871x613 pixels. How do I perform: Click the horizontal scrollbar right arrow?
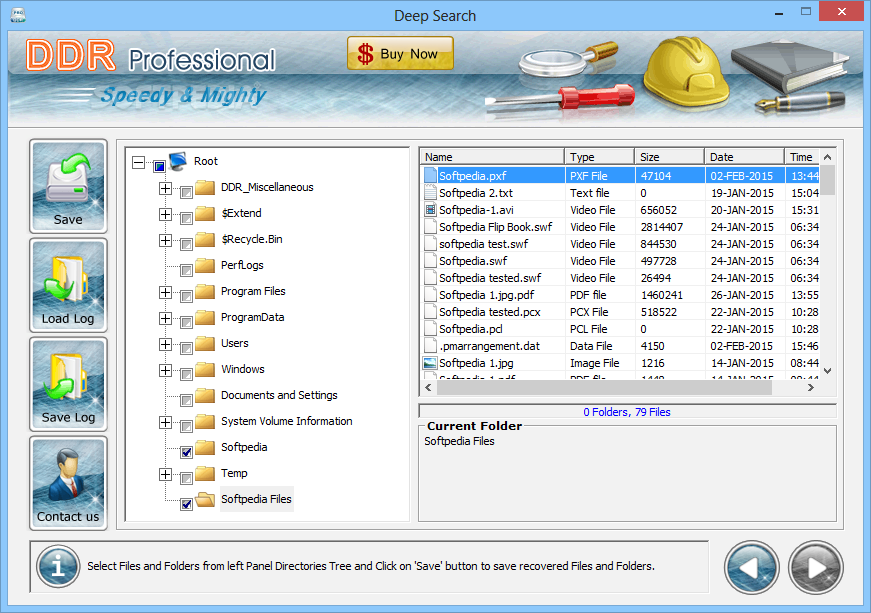[x=810, y=388]
